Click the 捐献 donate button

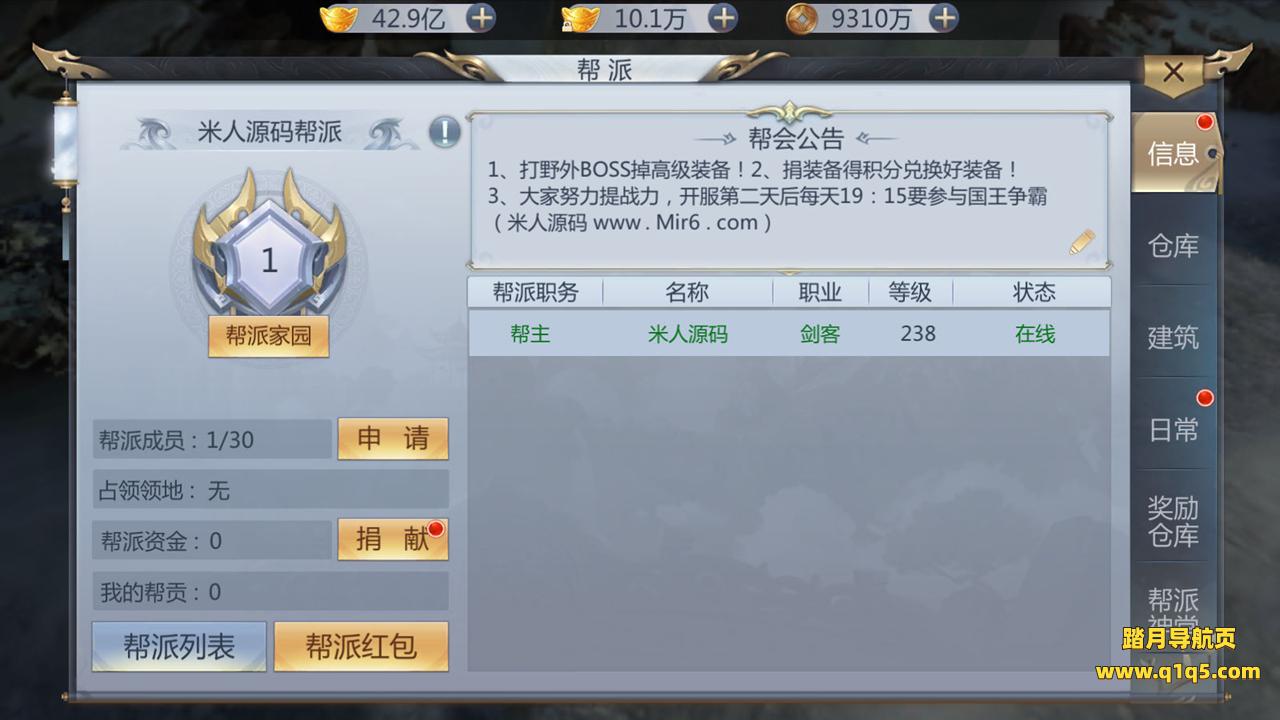tap(393, 540)
